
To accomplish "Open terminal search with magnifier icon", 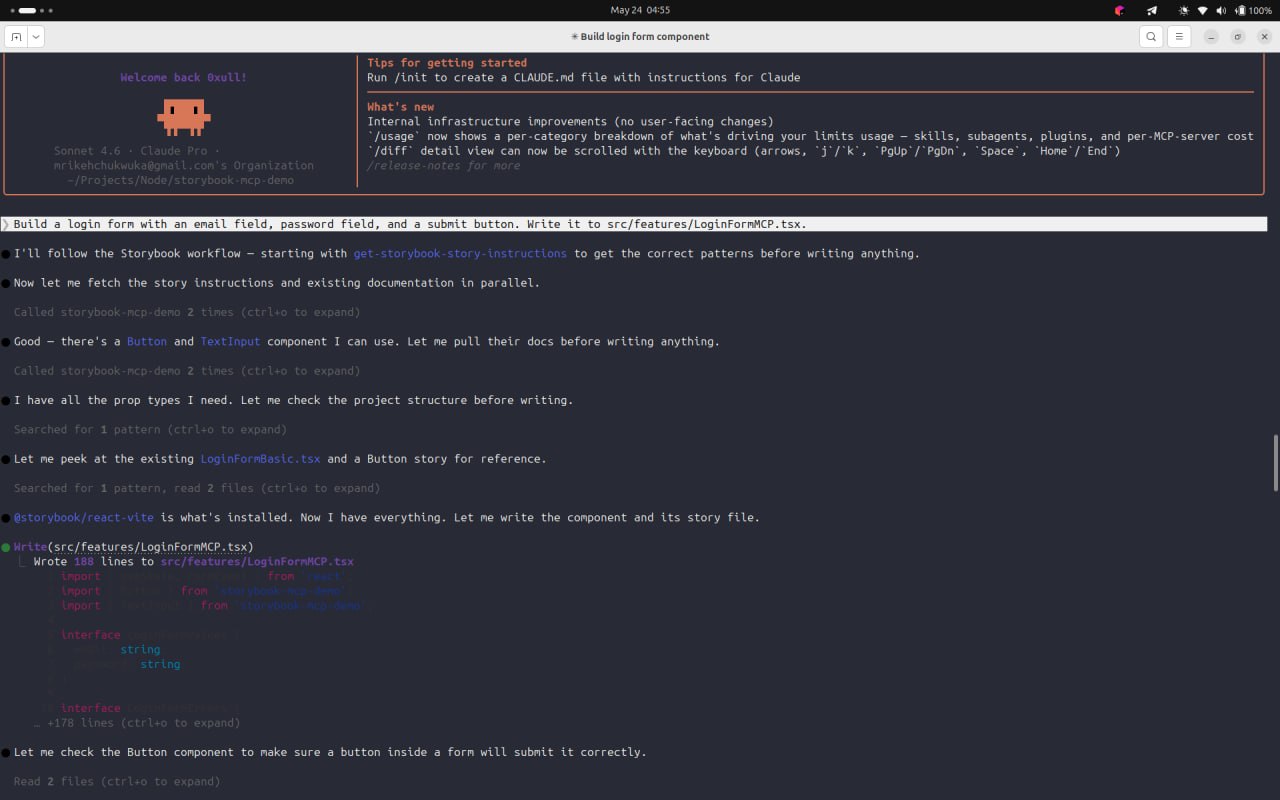I will (x=1151, y=37).
